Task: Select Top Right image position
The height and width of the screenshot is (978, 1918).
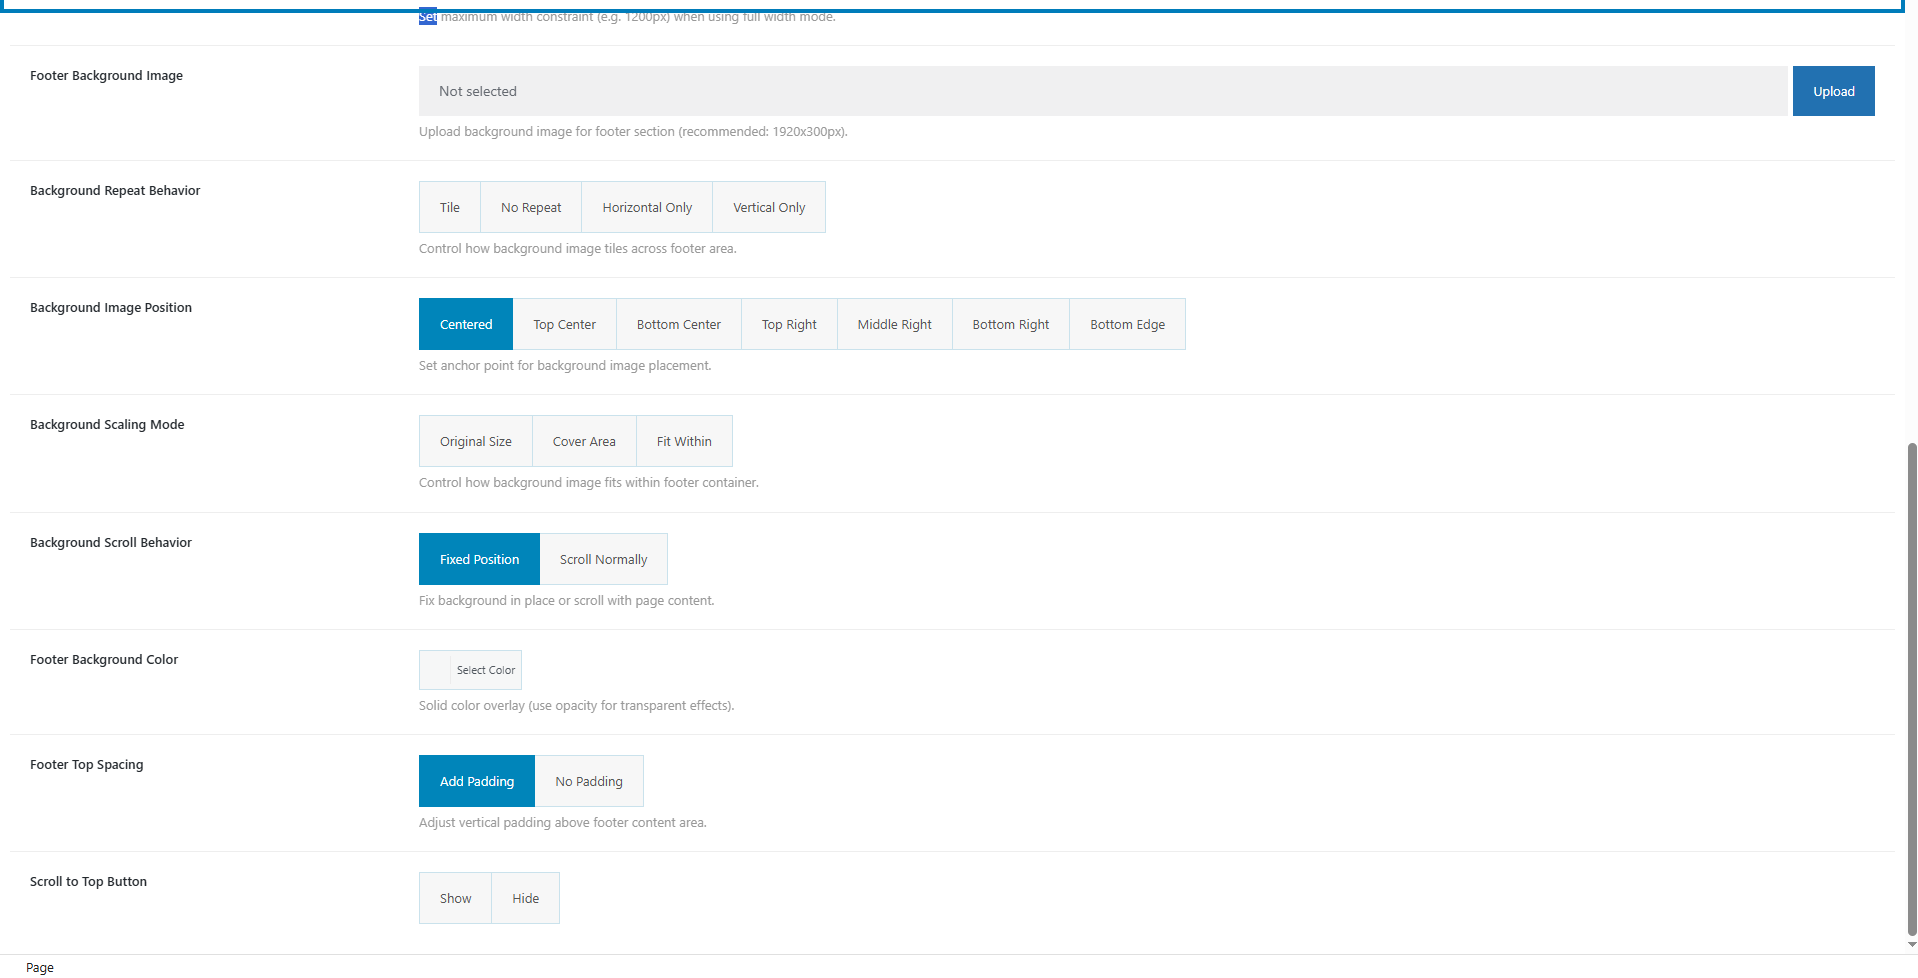Action: click(788, 324)
